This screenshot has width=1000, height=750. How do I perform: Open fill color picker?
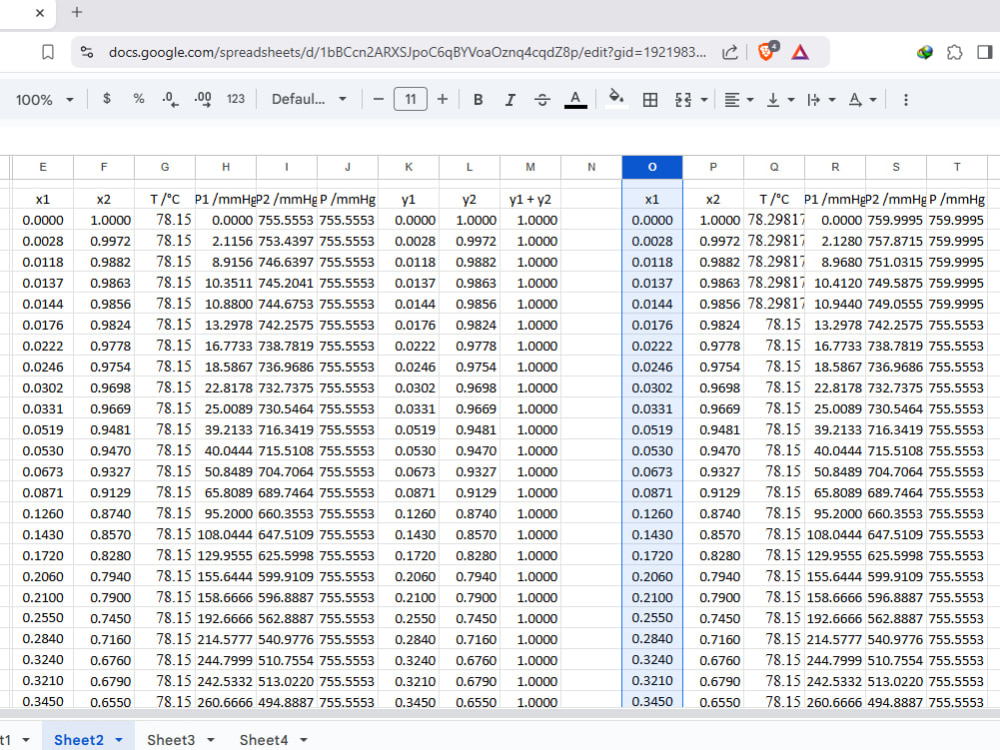pyautogui.click(x=616, y=99)
